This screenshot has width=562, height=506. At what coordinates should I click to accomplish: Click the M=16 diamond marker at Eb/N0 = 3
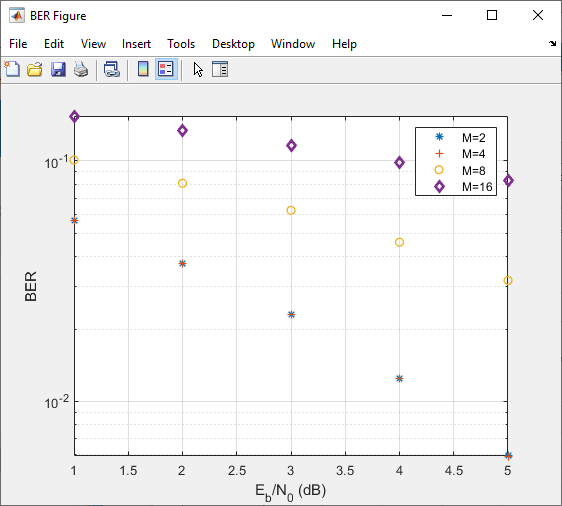[291, 145]
